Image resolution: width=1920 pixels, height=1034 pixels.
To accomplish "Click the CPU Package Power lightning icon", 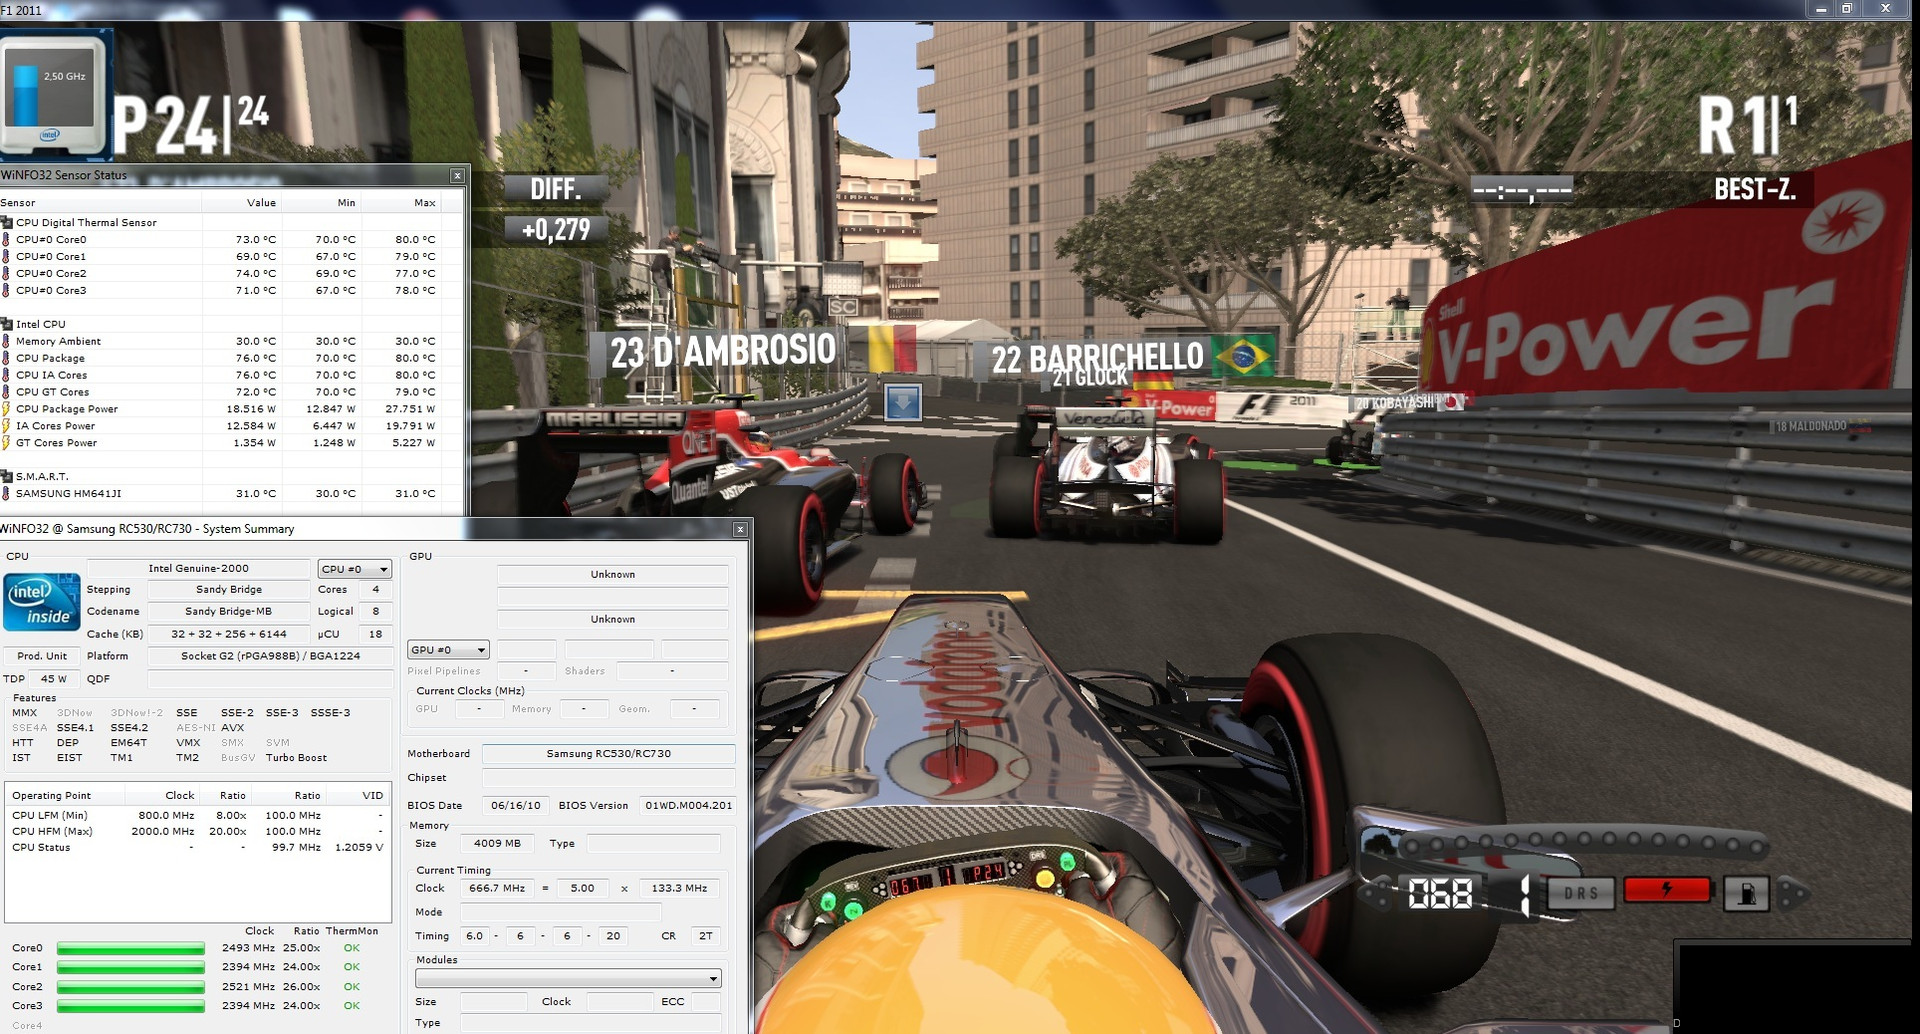I will coord(6,409).
